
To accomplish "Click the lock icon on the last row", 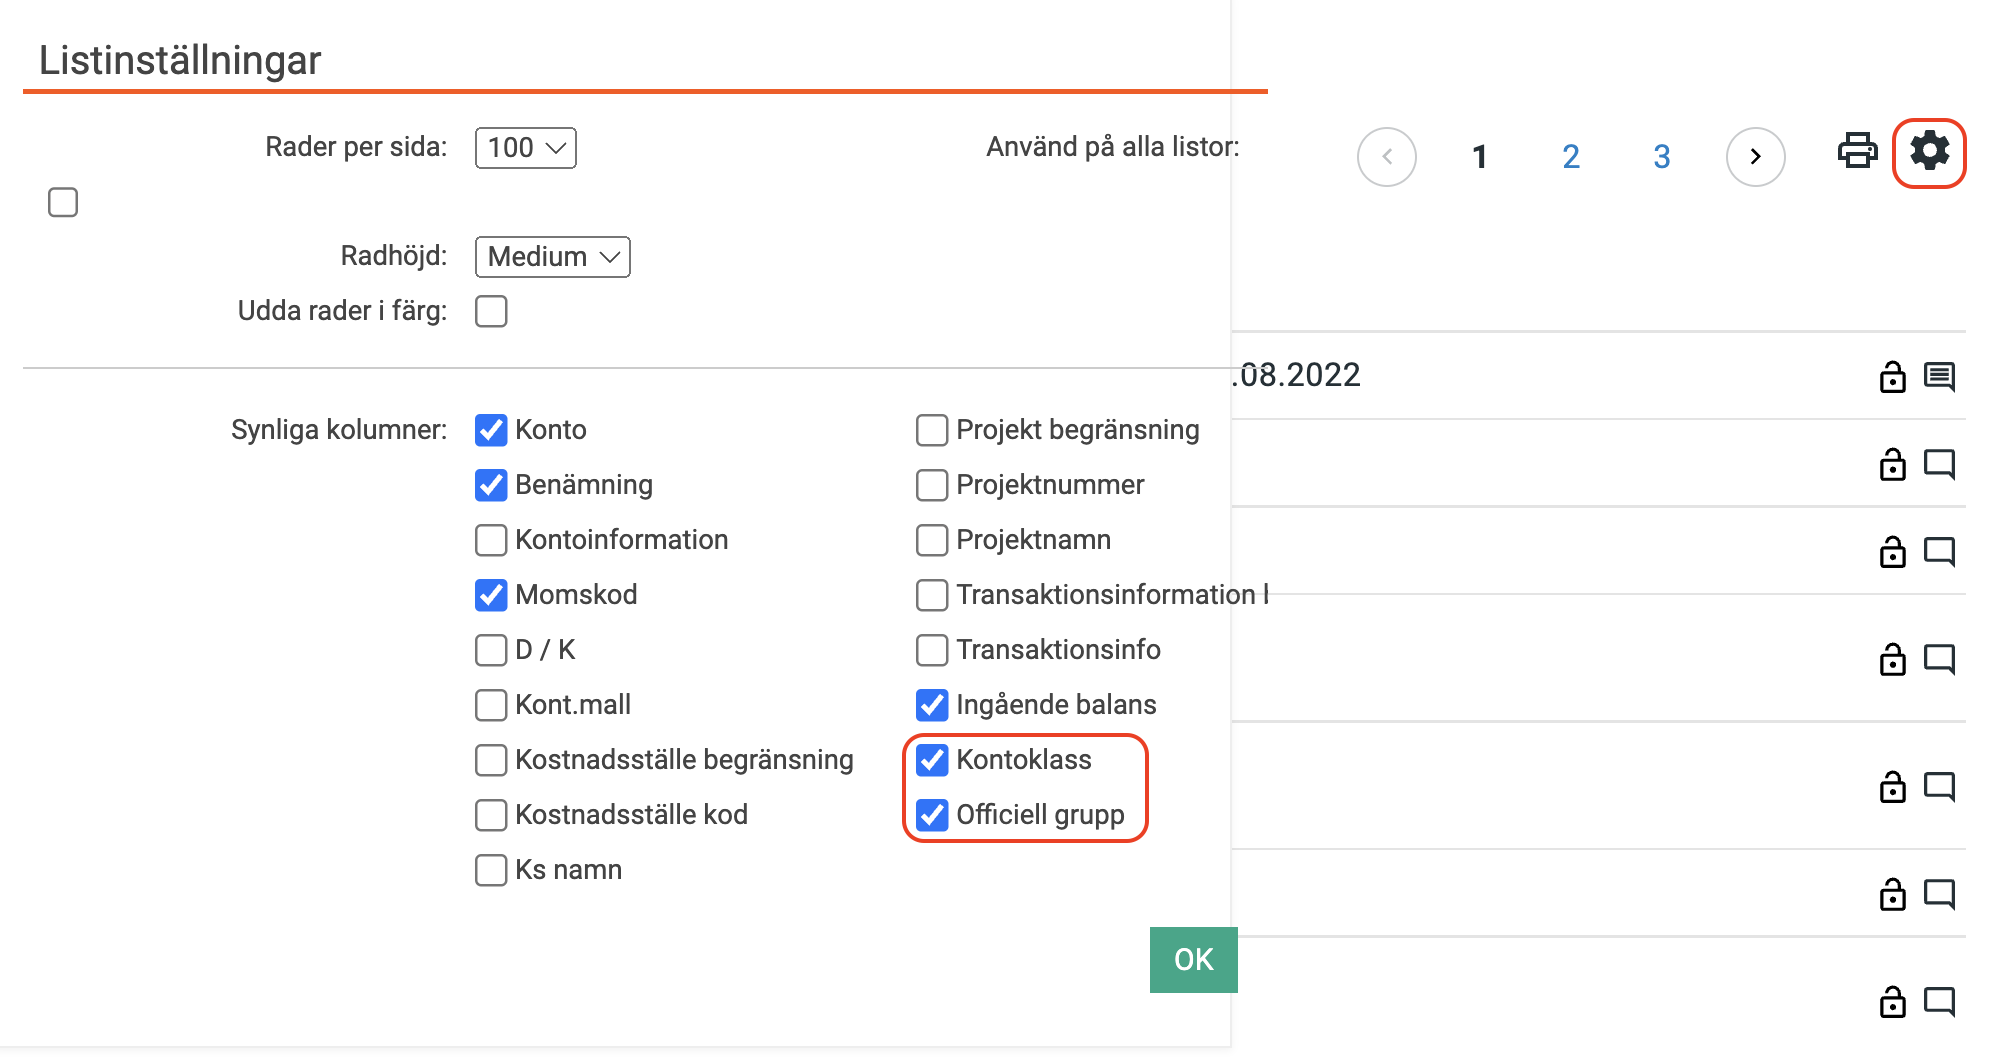I will [x=1892, y=1001].
